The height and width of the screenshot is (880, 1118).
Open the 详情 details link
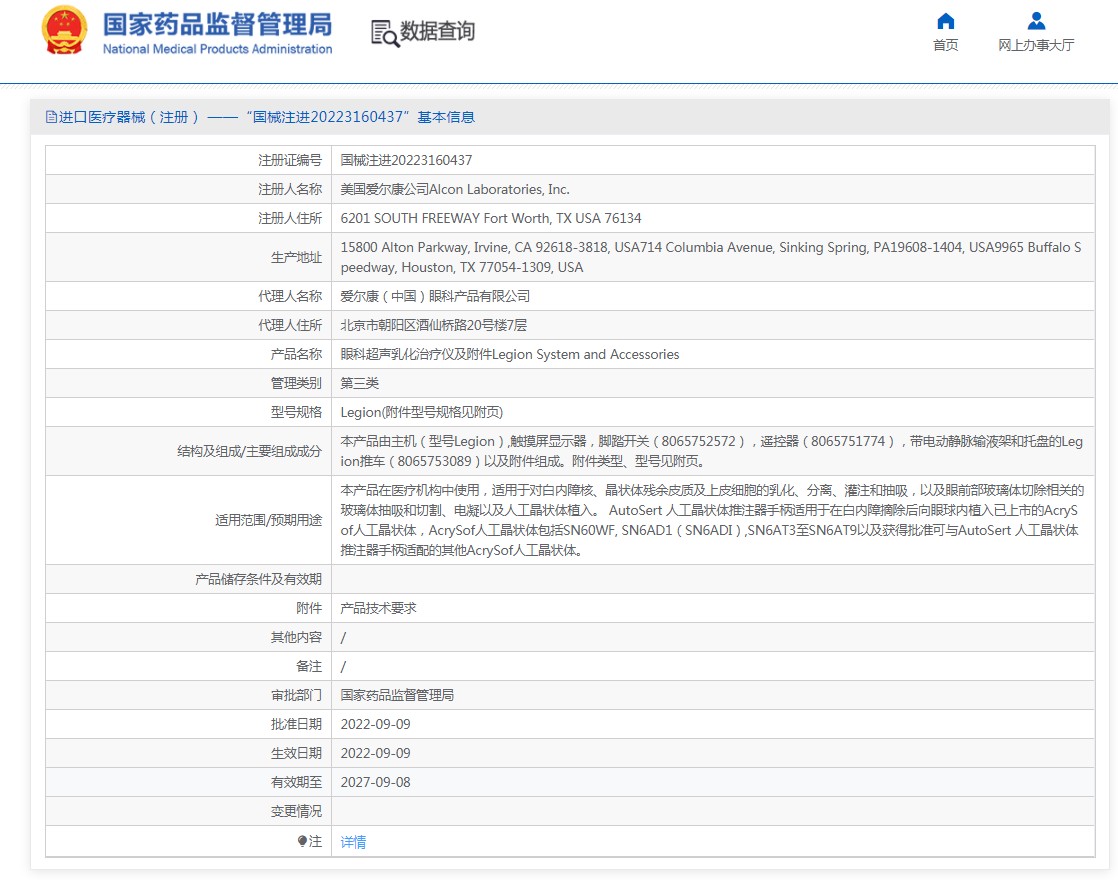coord(353,842)
